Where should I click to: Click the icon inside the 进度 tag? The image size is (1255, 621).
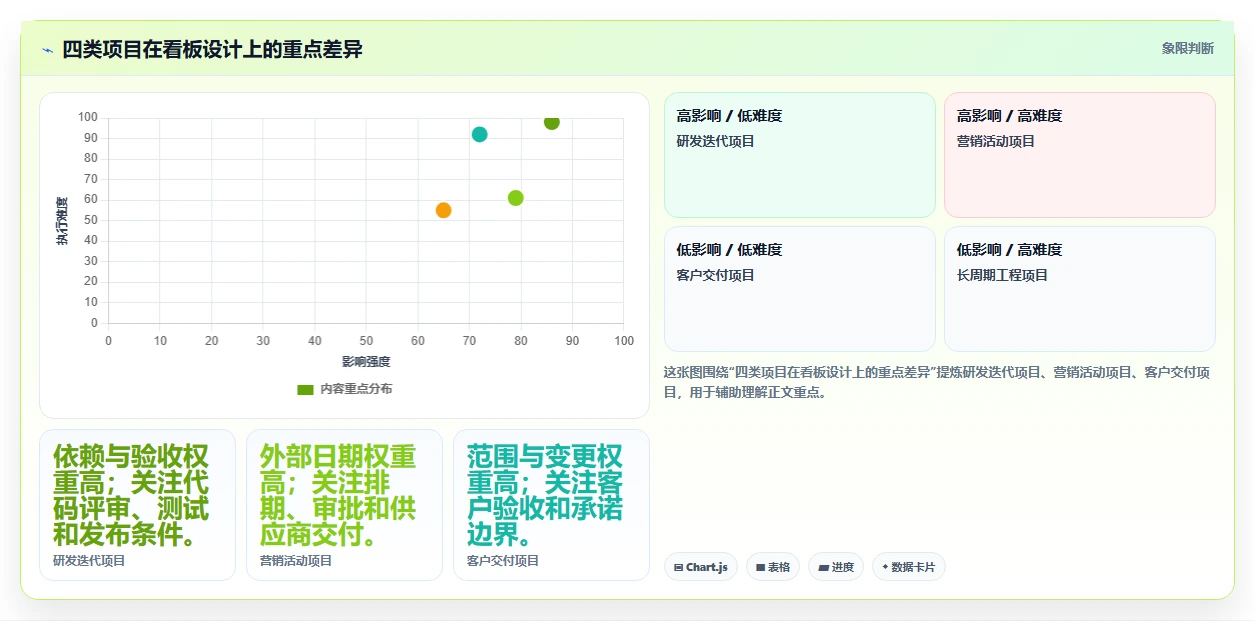[x=823, y=567]
